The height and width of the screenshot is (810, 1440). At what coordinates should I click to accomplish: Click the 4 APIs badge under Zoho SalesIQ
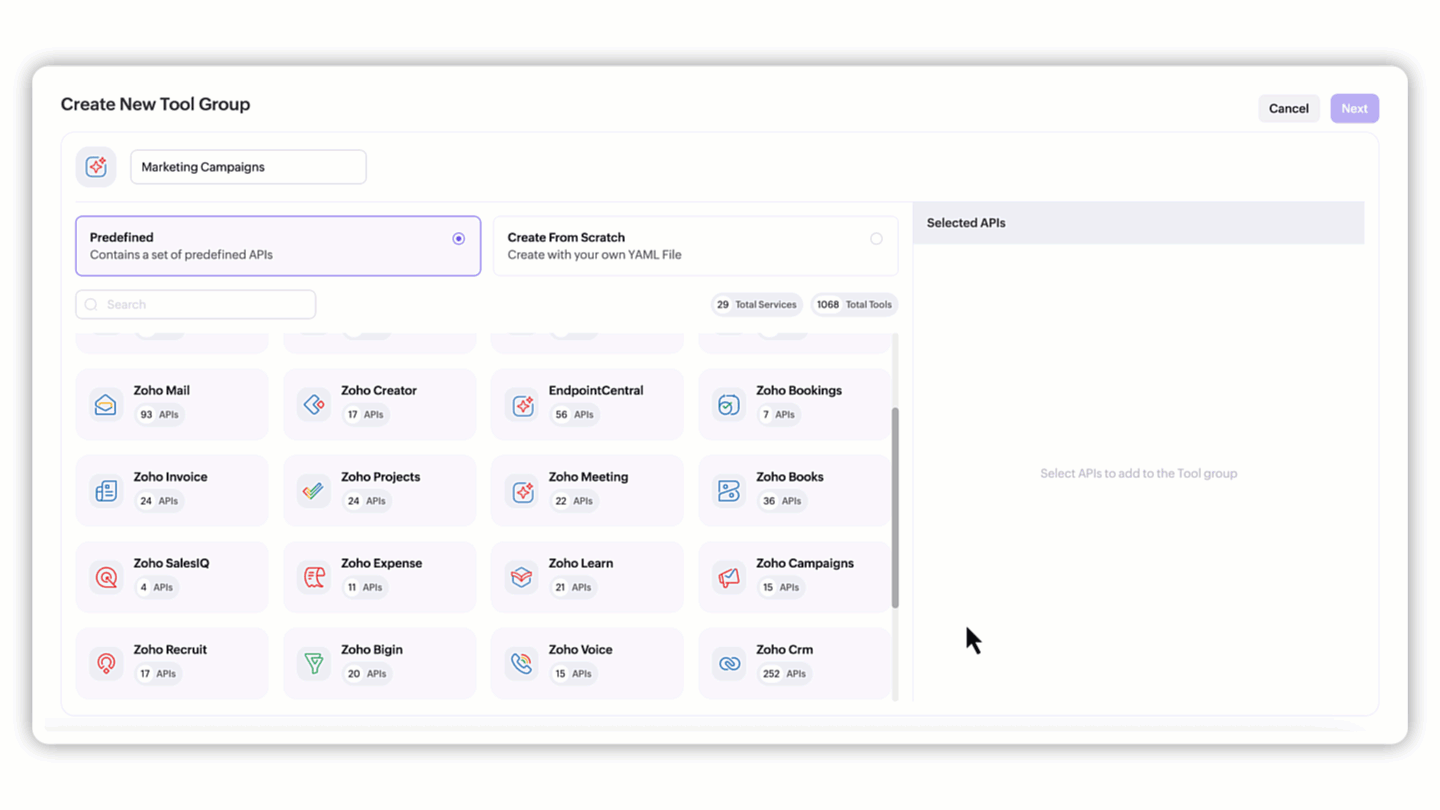click(157, 587)
